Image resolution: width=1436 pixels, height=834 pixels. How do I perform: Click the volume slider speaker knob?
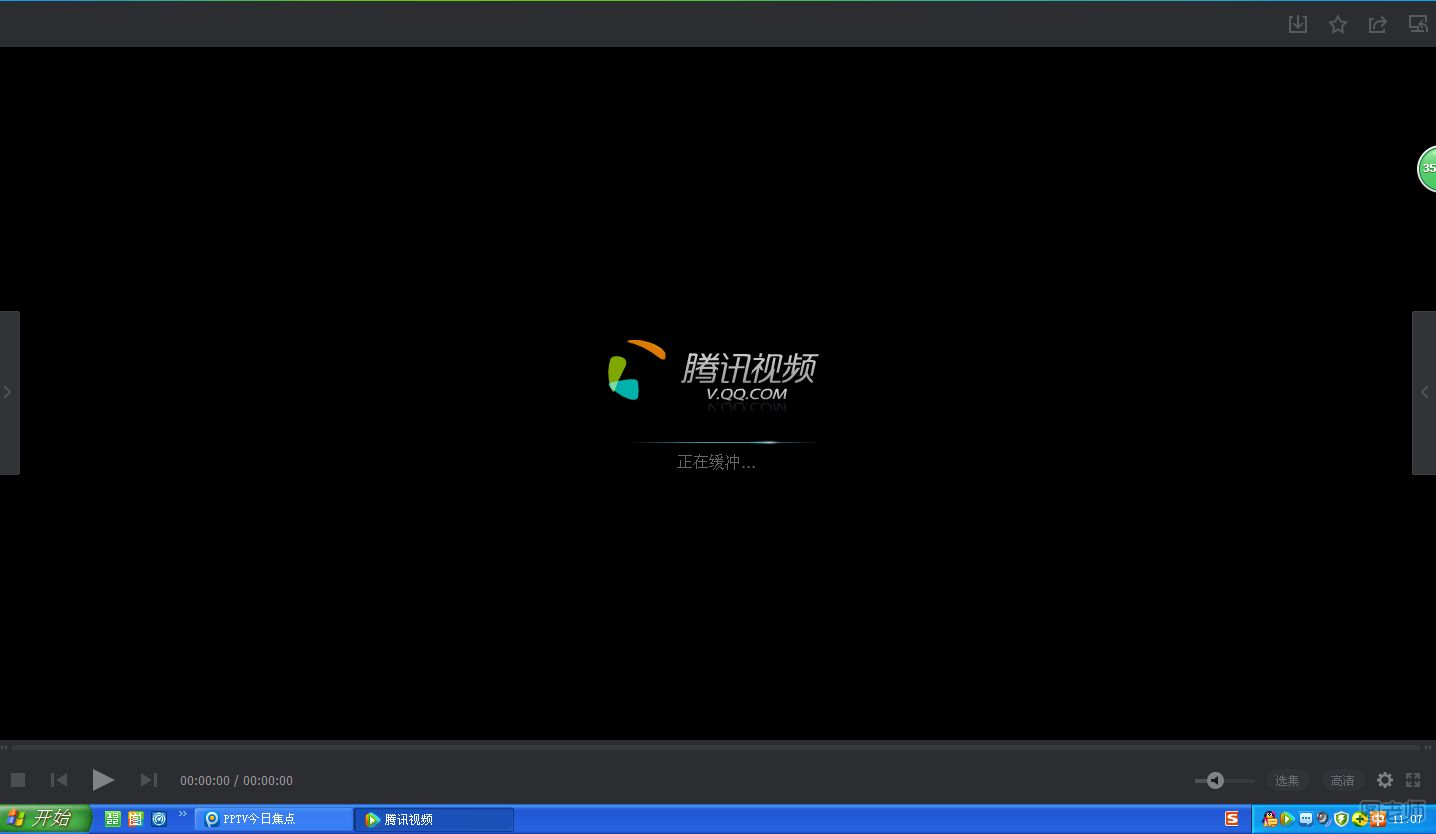(x=1215, y=780)
